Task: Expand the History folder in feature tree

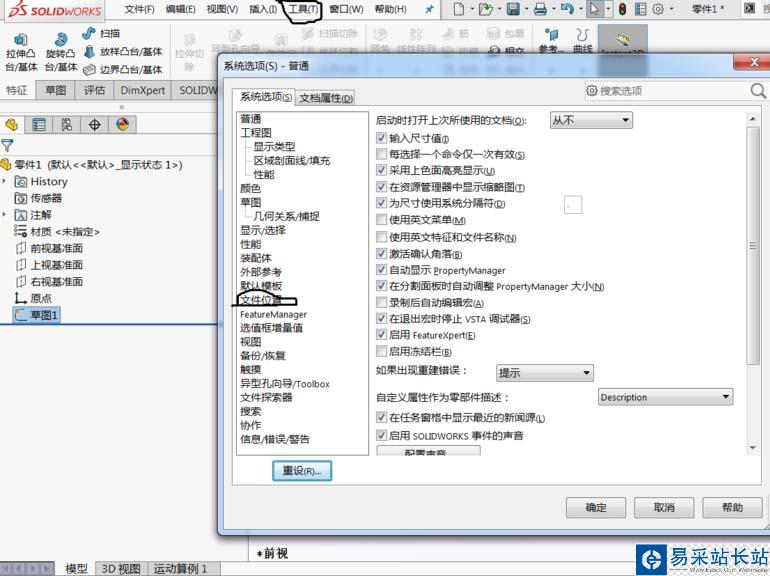Action: point(4,182)
